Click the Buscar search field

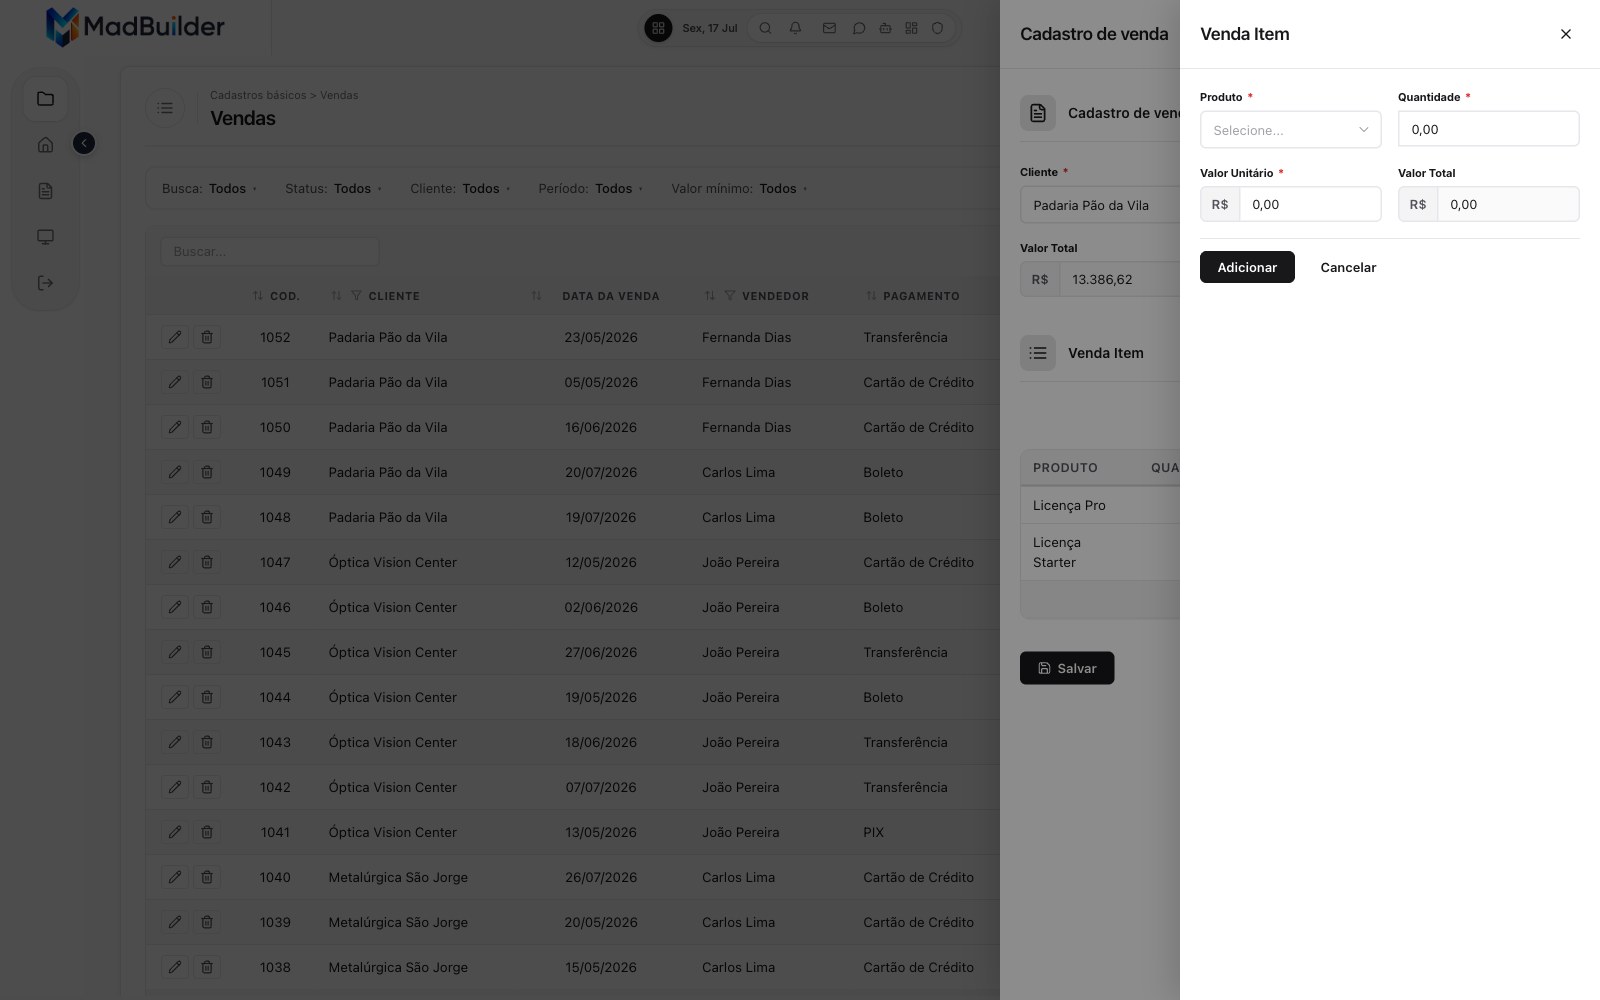pos(270,251)
